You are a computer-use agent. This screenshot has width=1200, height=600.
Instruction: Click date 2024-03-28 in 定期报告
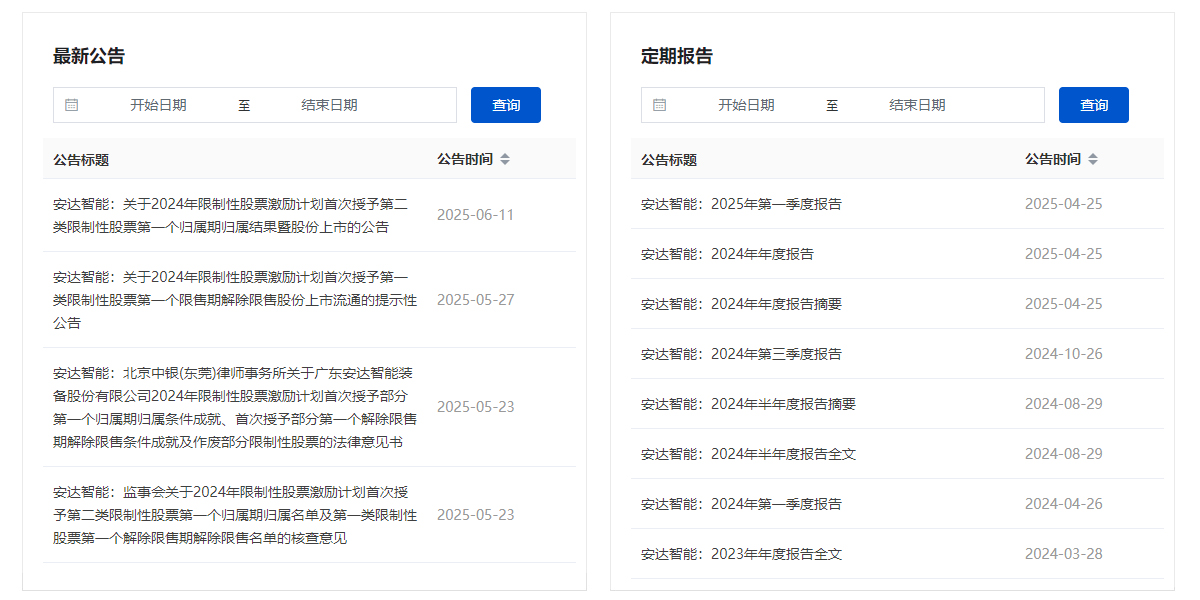coord(1064,554)
